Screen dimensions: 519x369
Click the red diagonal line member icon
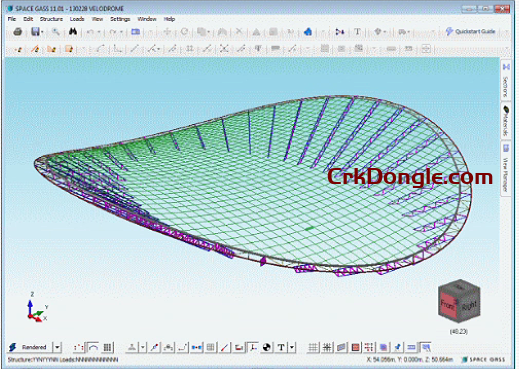(225, 347)
